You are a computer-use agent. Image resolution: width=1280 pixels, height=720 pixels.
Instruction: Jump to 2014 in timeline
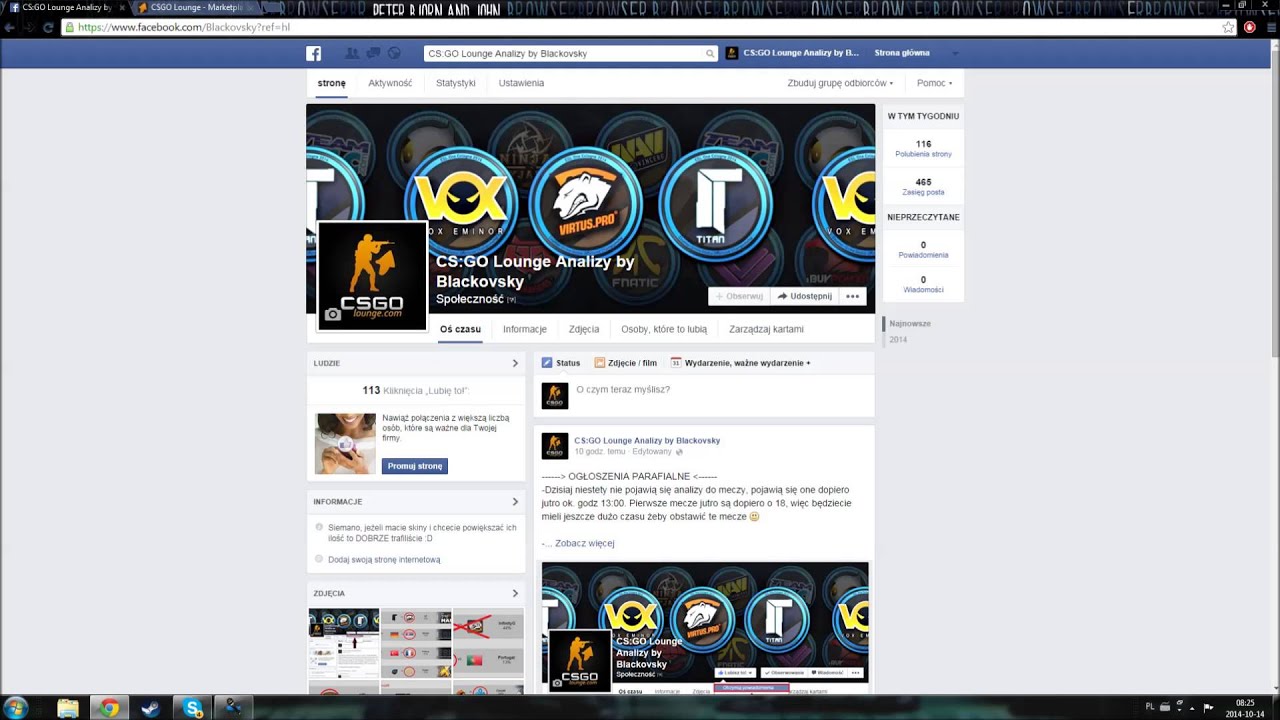click(898, 340)
